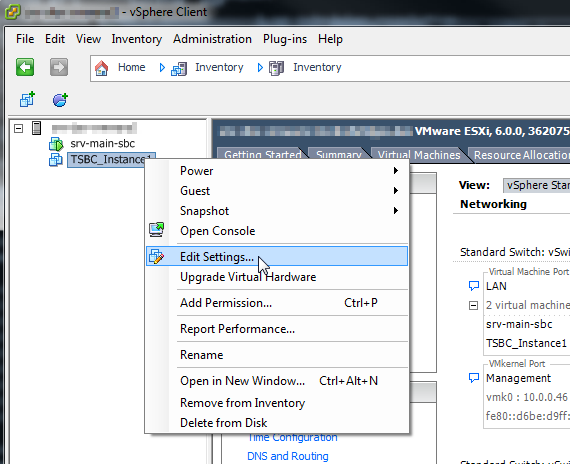Click the first Inventory breadcrumb icon
This screenshot has height=464, width=570.
click(x=179, y=68)
